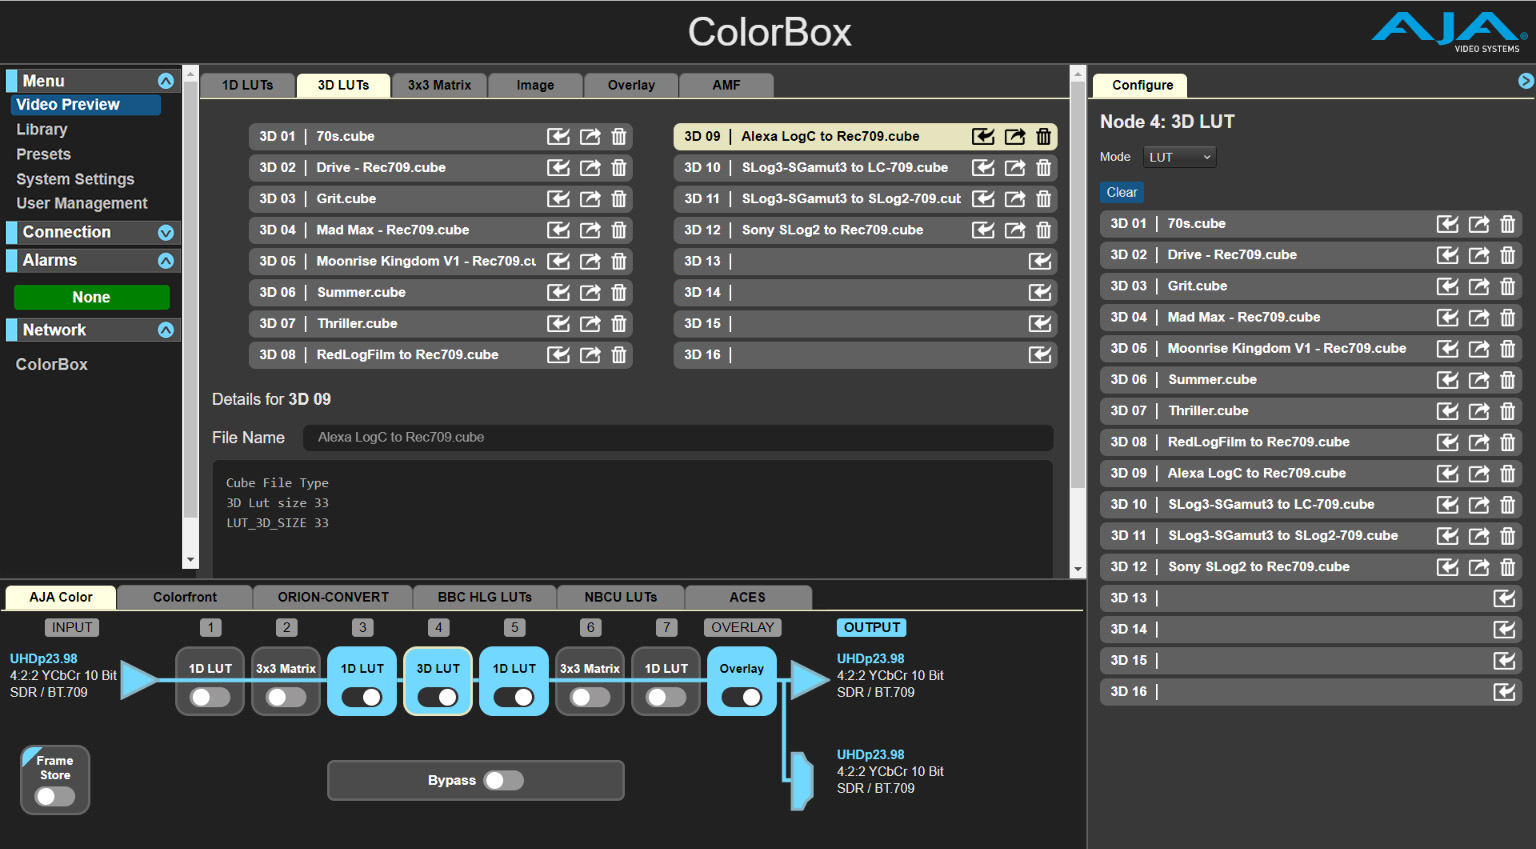Collapse the Alarms section
Screen dimensions: 1536x849
click(x=166, y=261)
